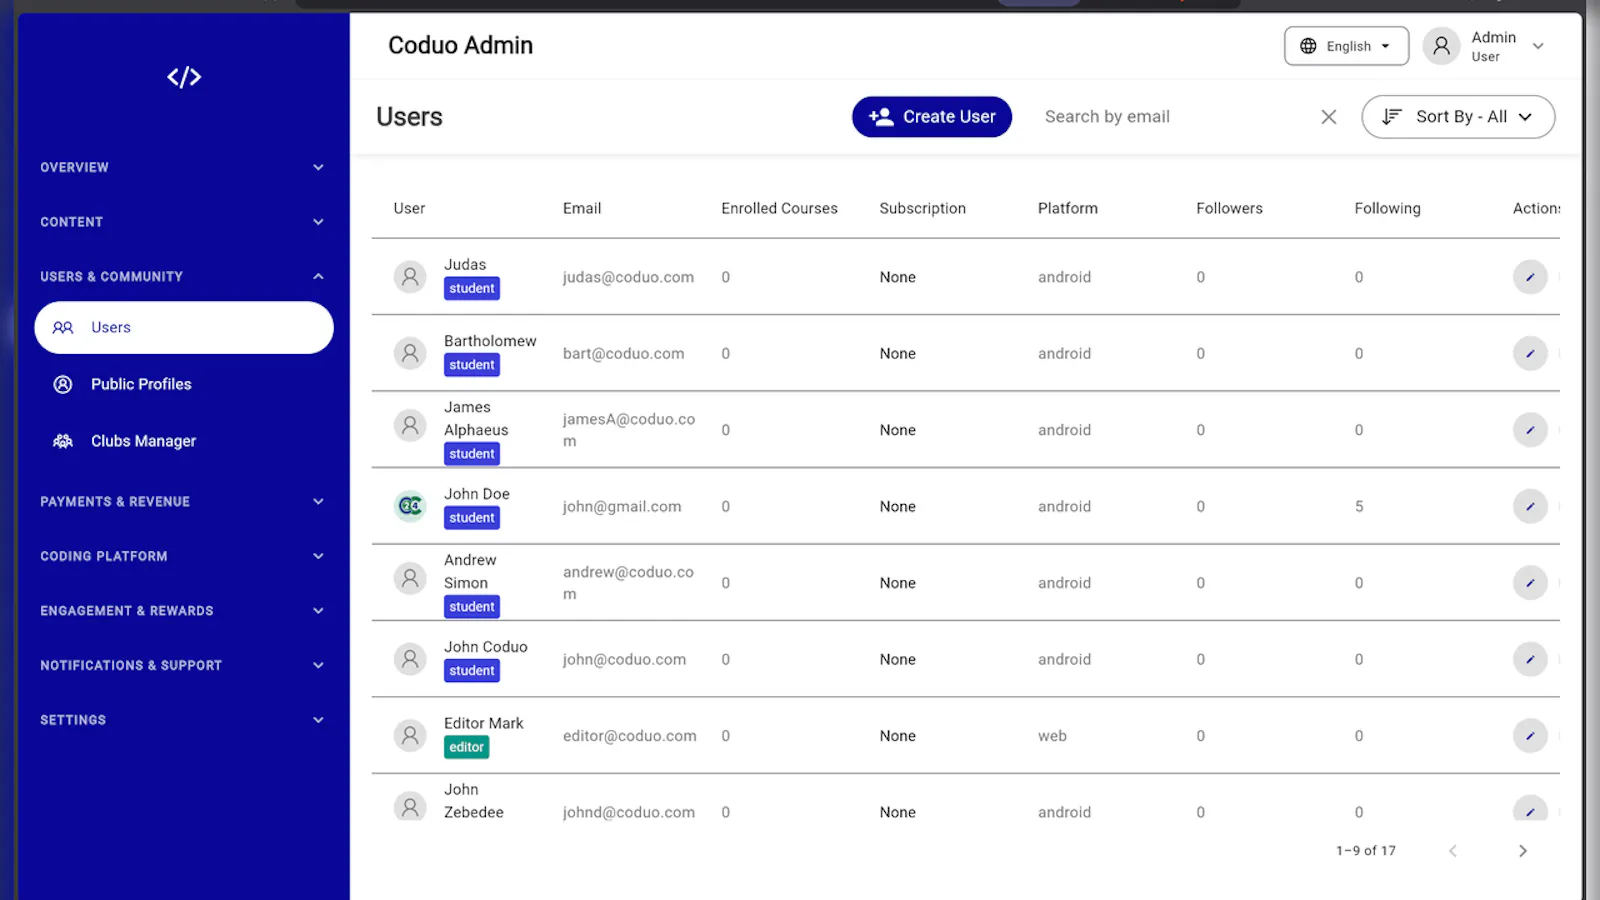
Task: Expand Engagement & Rewards section
Action: (183, 610)
